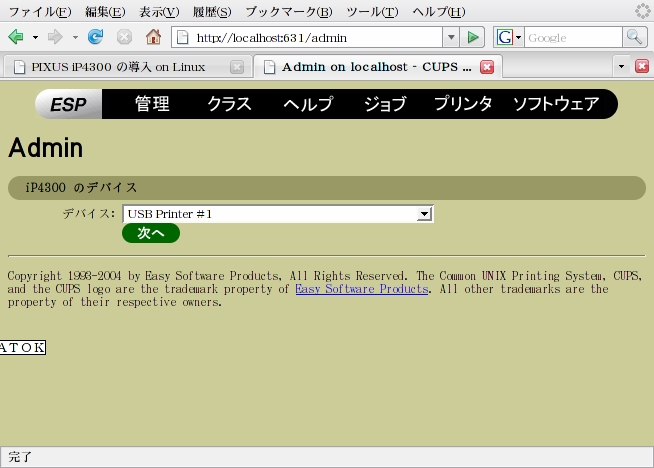The height and width of the screenshot is (468, 654).
Task: Reload the page with the refresh icon
Action: click(96, 37)
